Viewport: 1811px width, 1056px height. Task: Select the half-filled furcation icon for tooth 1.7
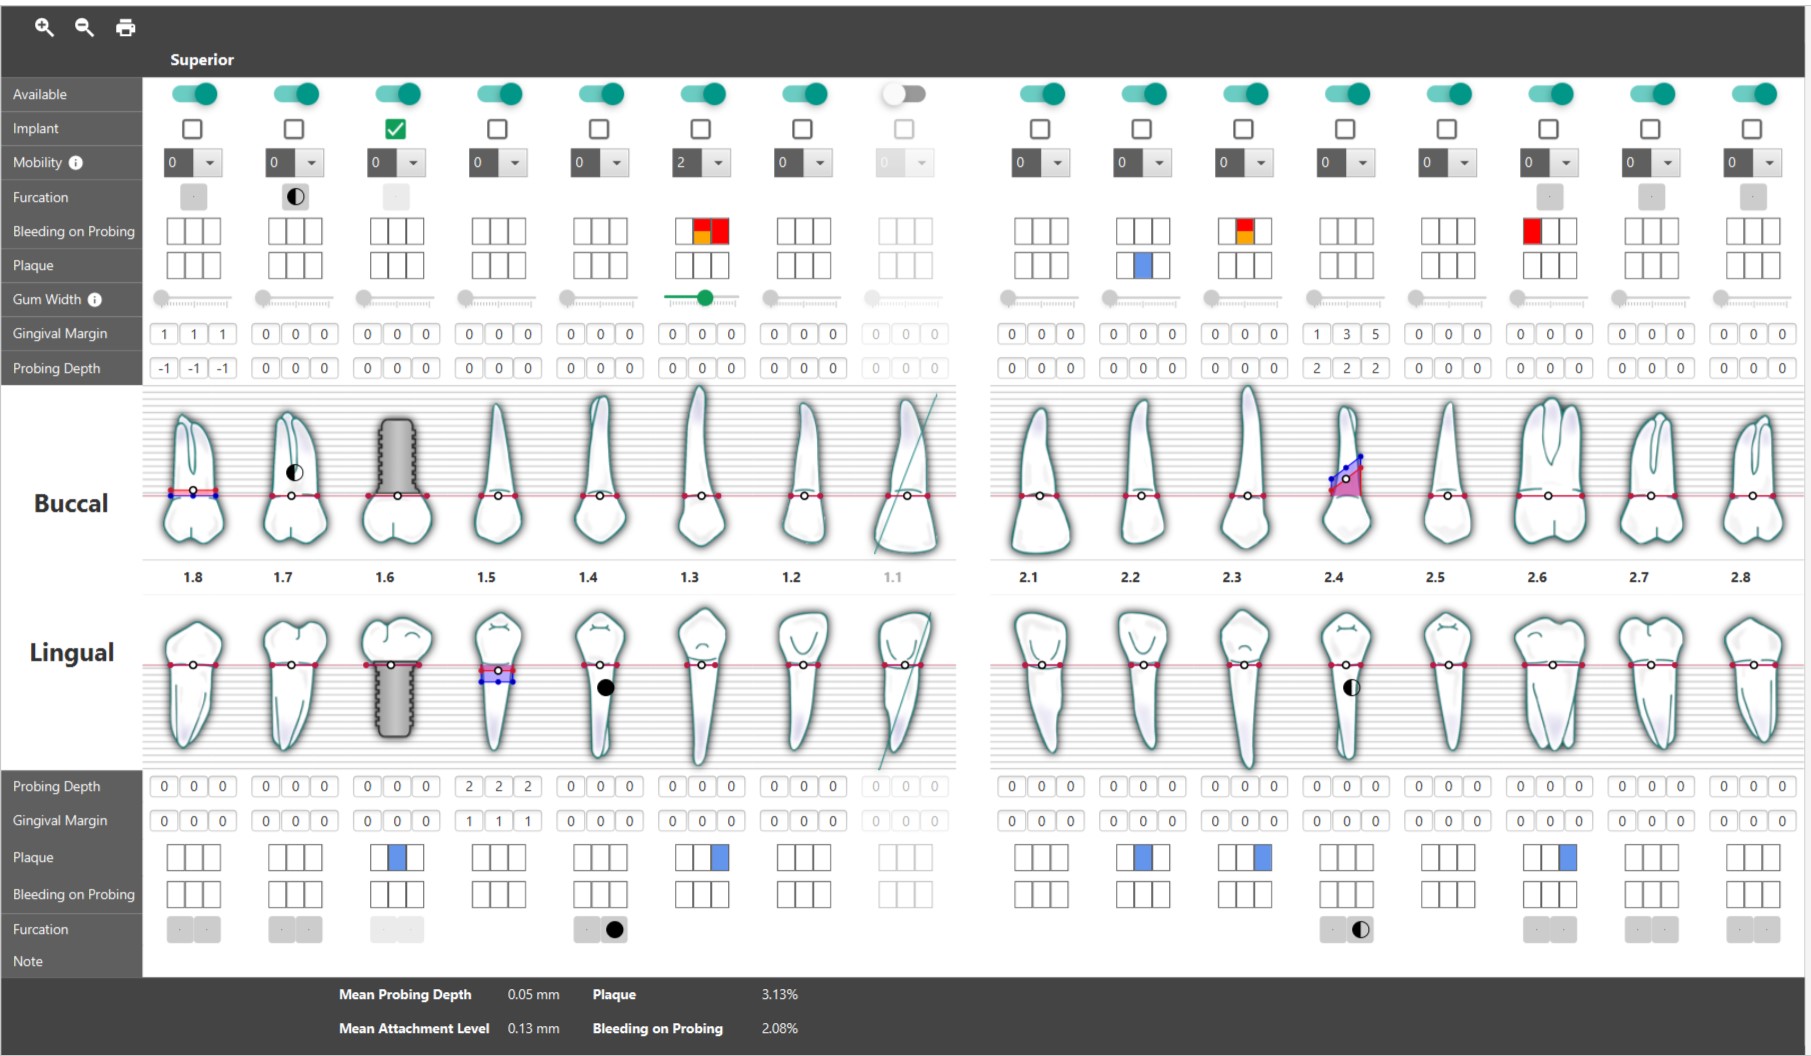pos(295,197)
